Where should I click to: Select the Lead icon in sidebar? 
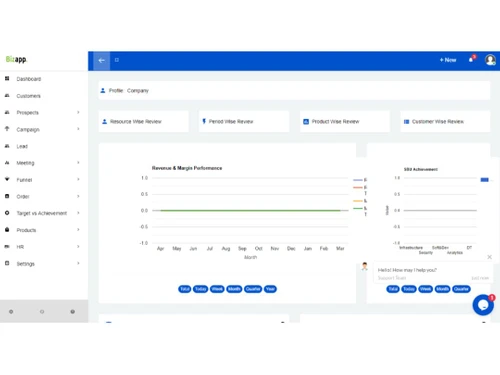click(x=7, y=146)
